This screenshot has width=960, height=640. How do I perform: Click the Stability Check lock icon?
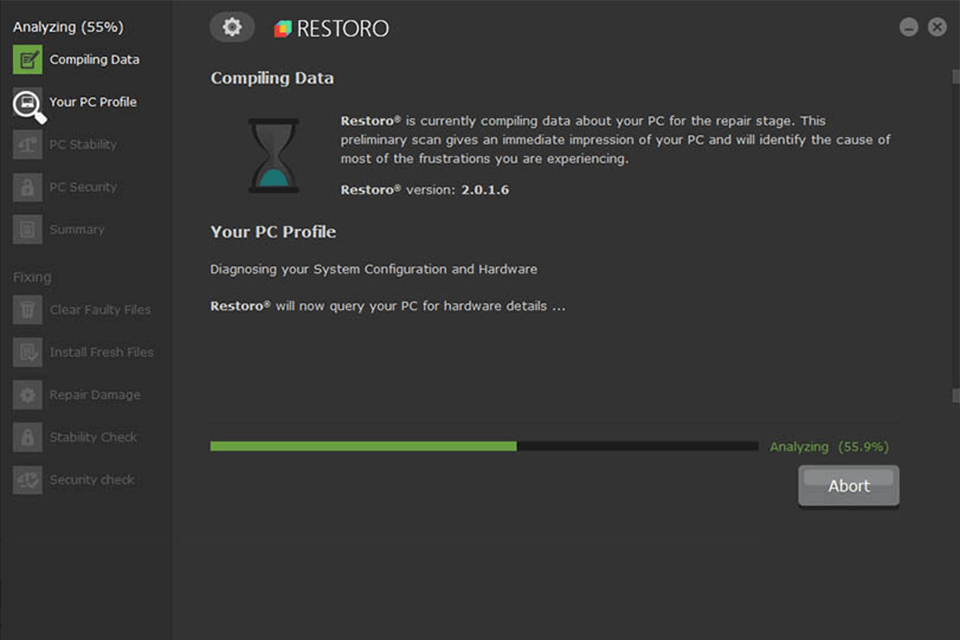coord(28,437)
